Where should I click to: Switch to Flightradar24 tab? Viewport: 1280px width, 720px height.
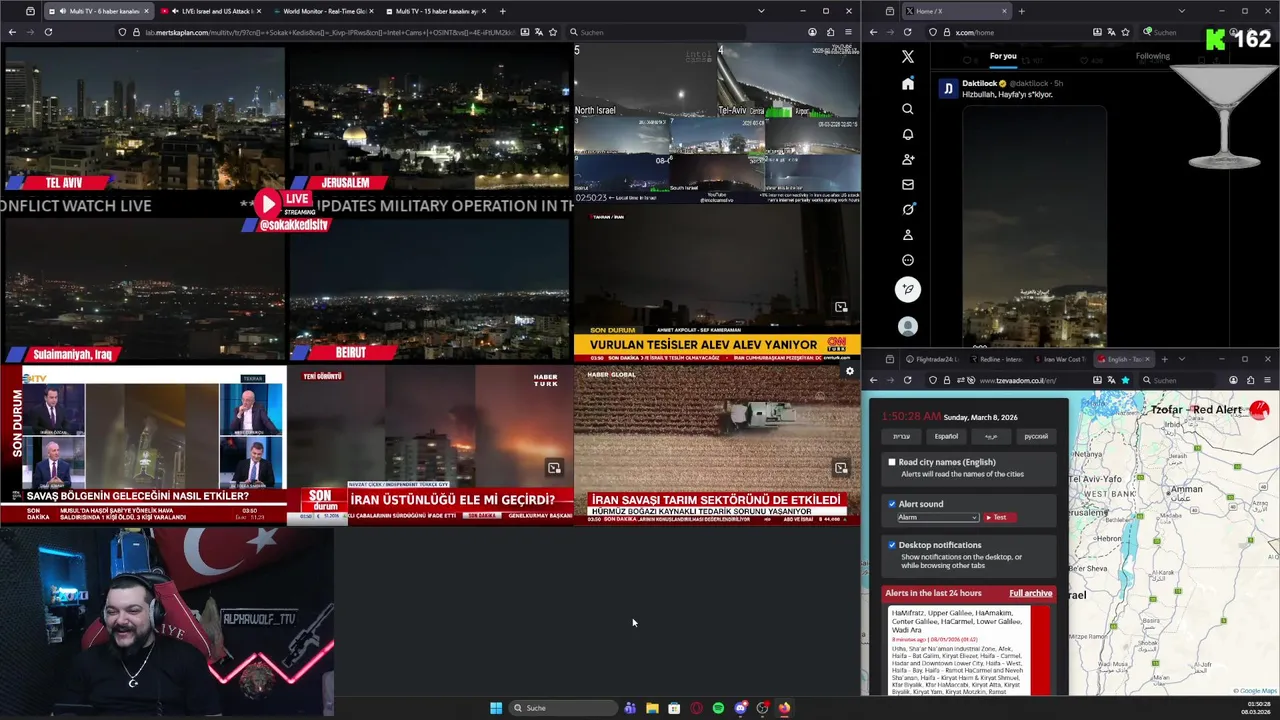tap(931, 359)
